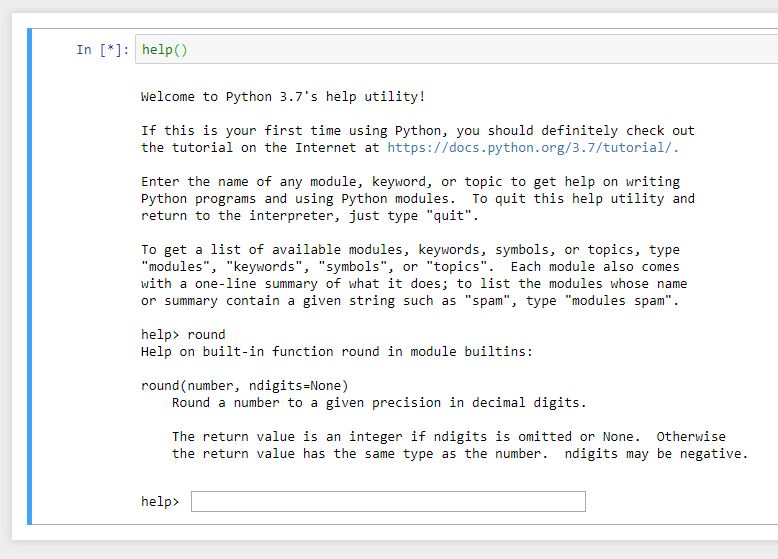
Task: Click the 'help> round' output line
Action: tap(183, 334)
